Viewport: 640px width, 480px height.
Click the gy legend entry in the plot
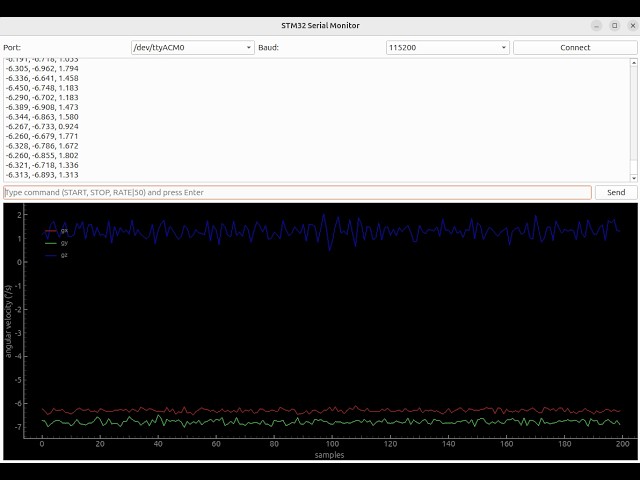[x=56, y=243]
